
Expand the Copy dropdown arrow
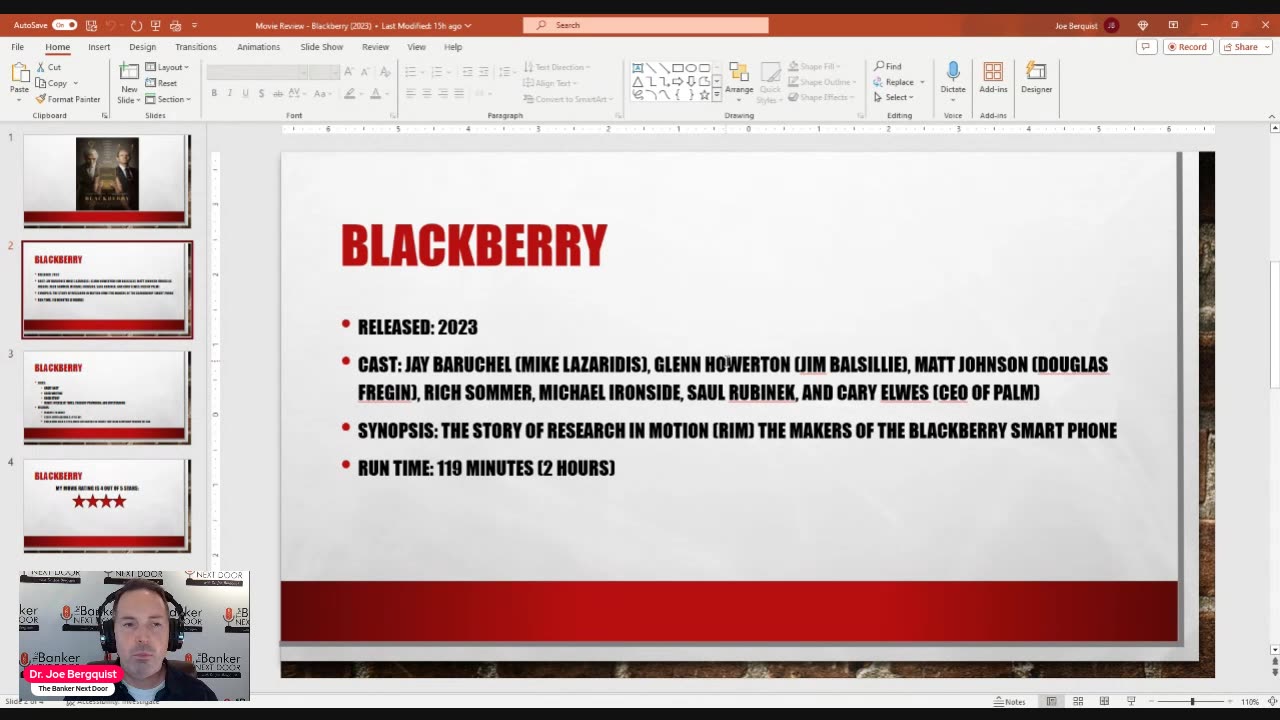tap(75, 83)
